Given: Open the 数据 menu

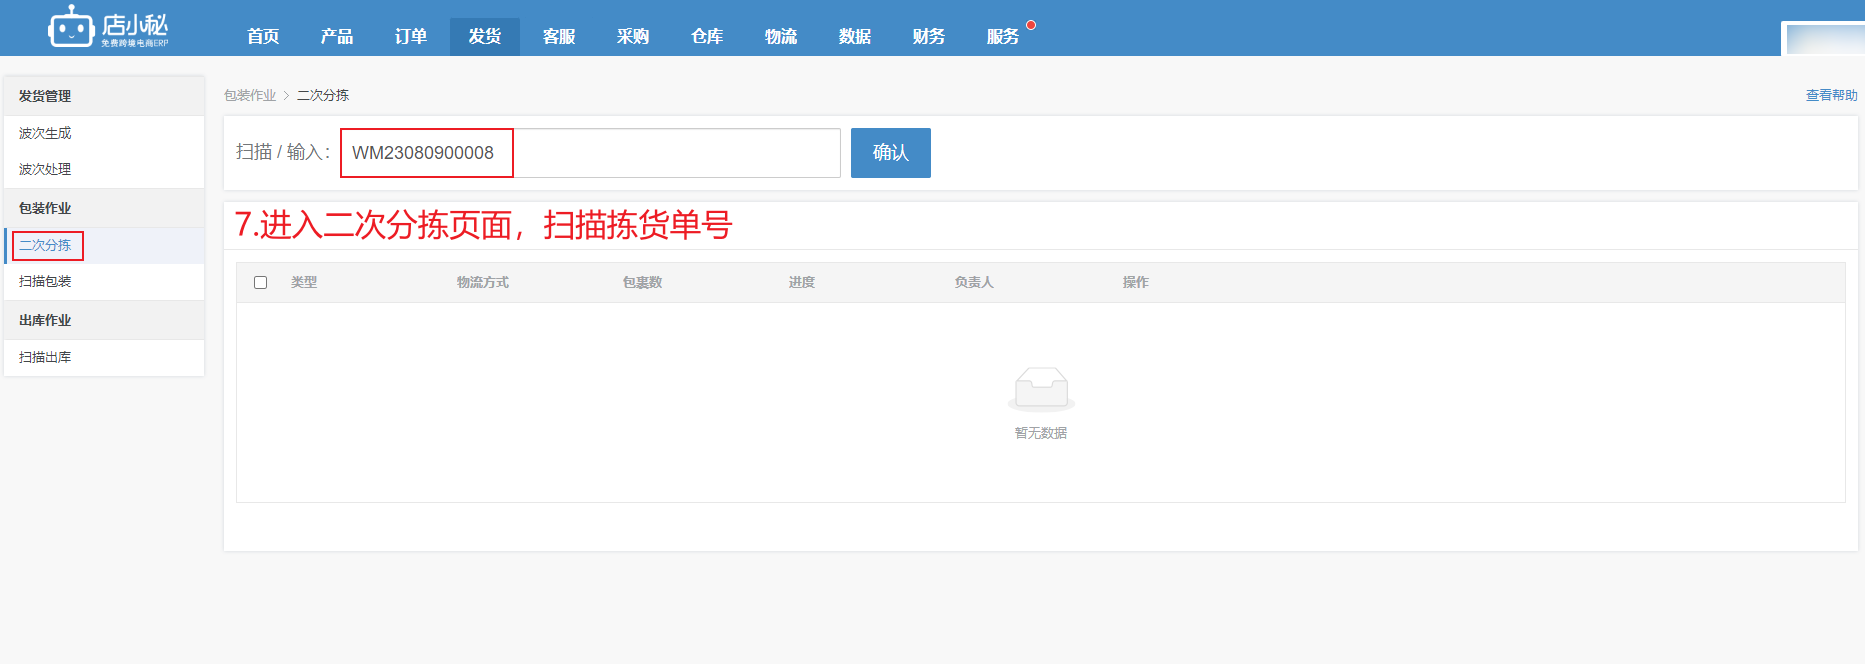Looking at the screenshot, I should pyautogui.click(x=855, y=37).
